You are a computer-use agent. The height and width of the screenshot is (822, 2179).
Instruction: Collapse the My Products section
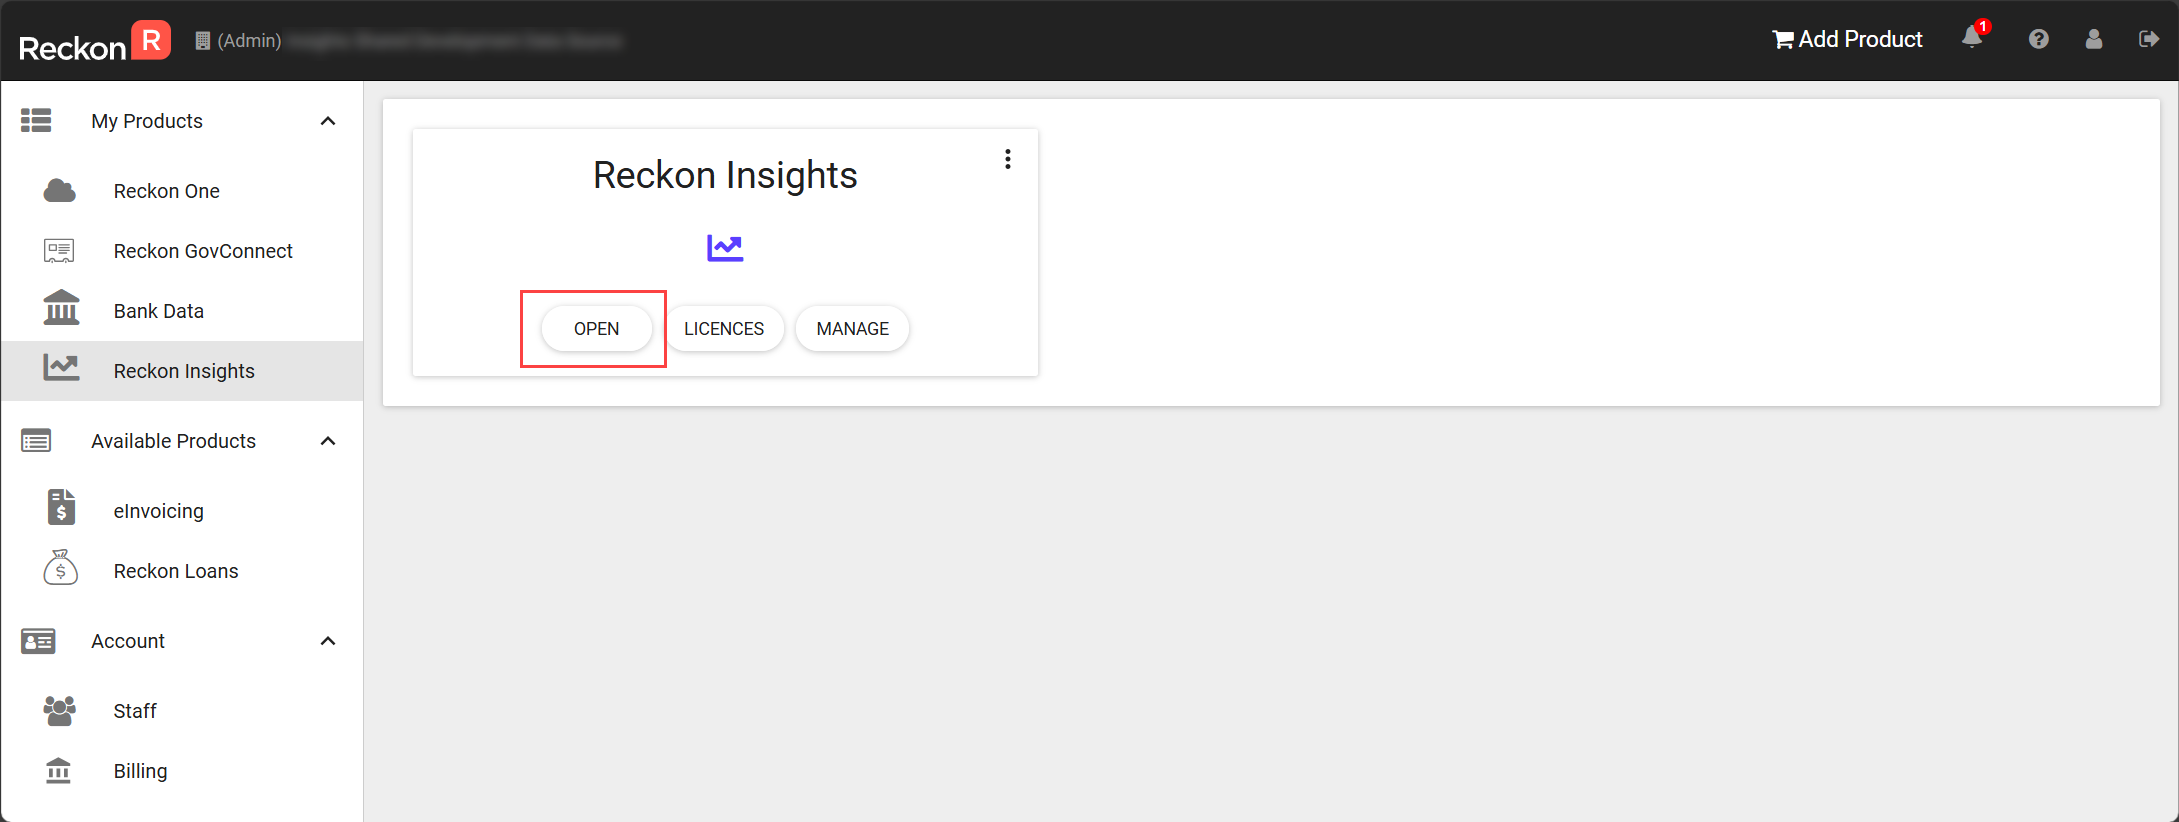coord(328,121)
